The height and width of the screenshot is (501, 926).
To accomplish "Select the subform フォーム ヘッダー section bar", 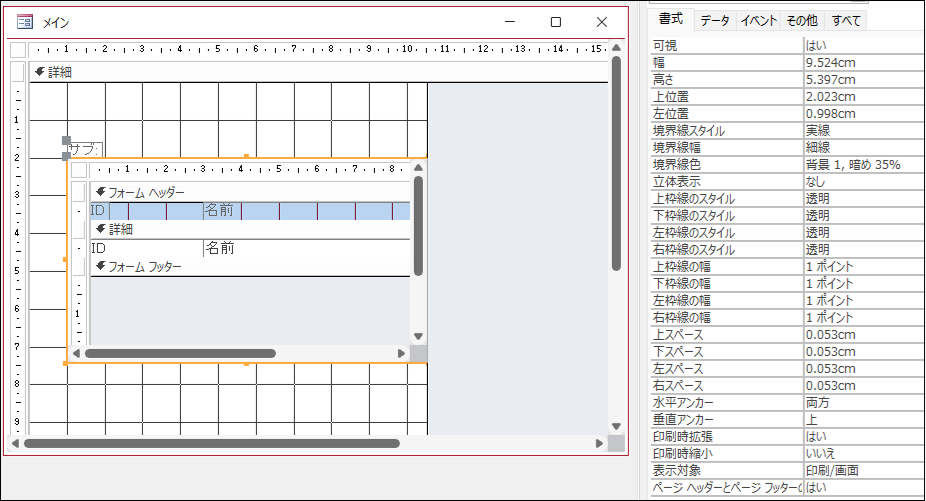I will 250,193.
